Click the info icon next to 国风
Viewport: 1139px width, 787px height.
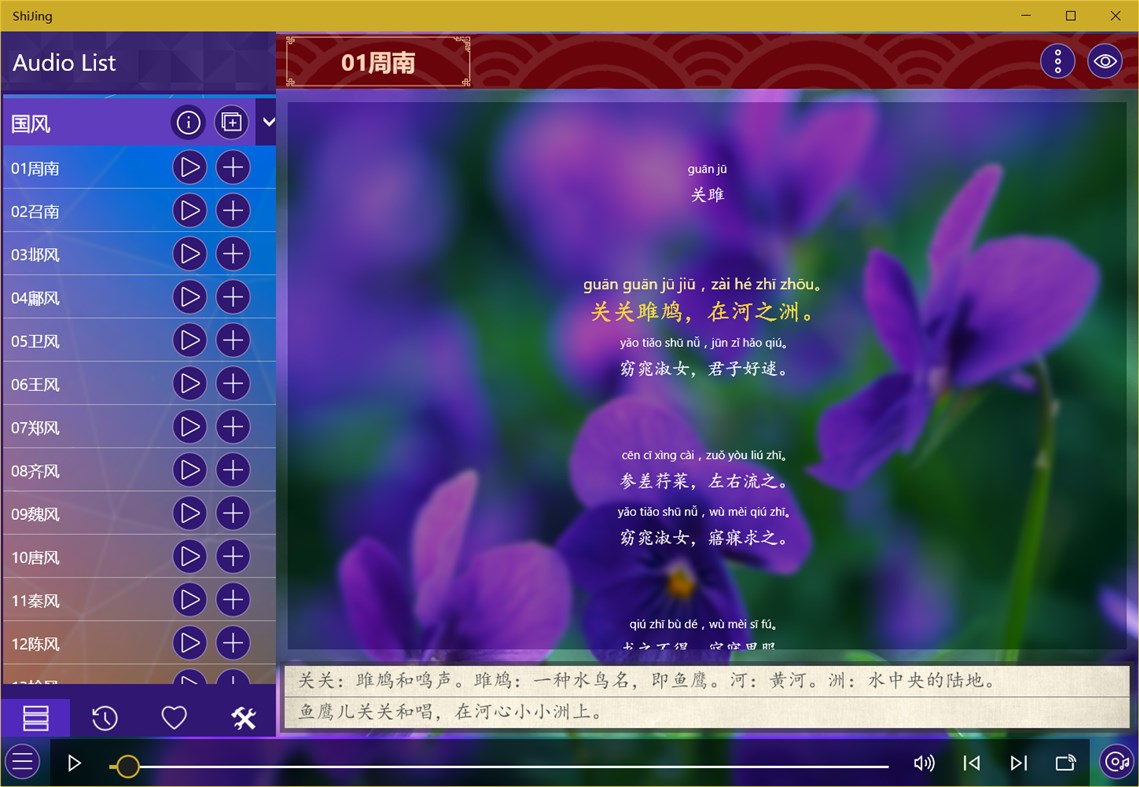[x=188, y=122]
